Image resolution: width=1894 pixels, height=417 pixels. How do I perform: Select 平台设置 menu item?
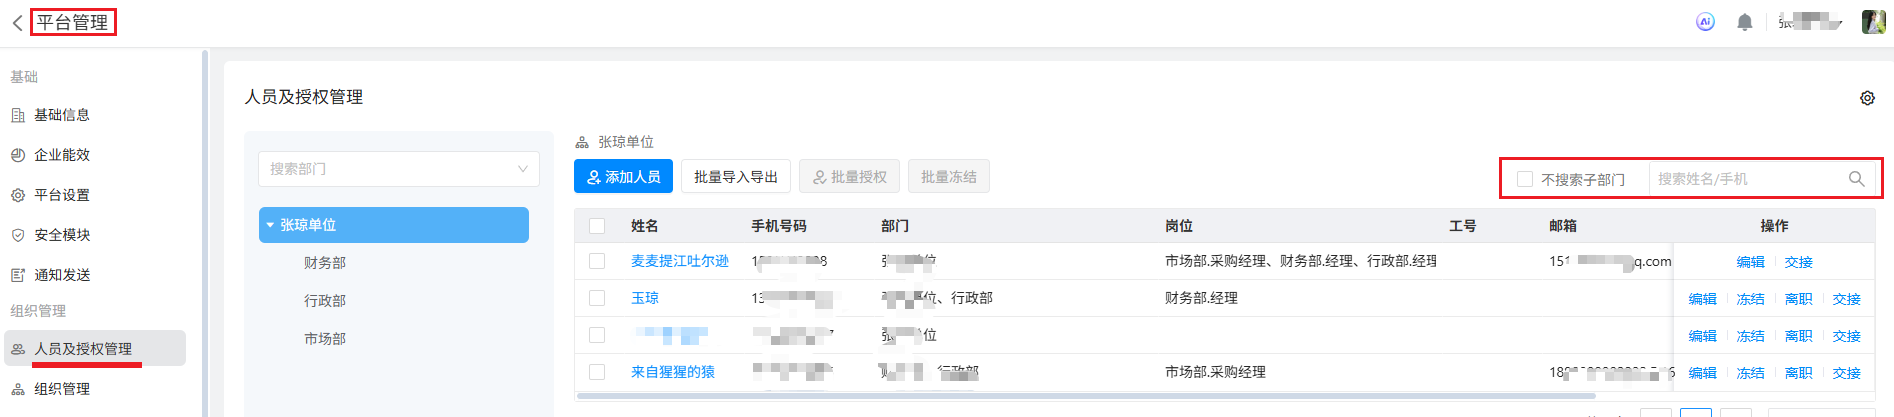tap(61, 195)
